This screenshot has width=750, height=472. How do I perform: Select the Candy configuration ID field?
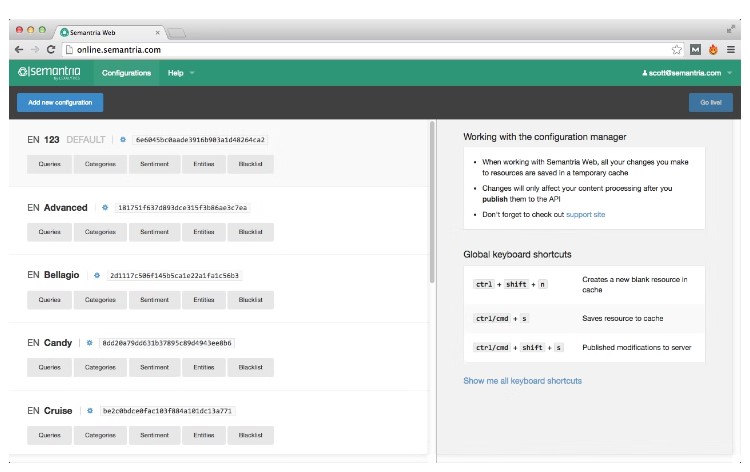pos(167,343)
